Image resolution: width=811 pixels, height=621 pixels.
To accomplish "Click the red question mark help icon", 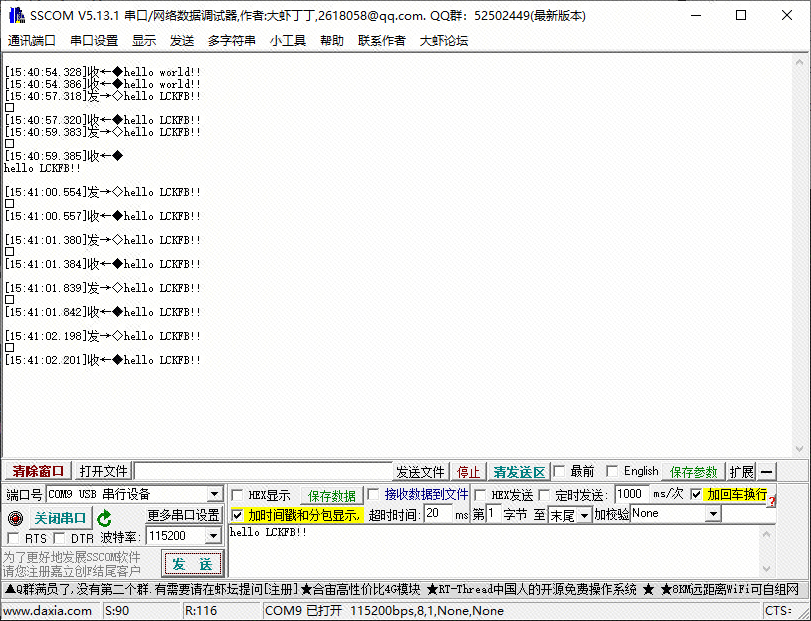I will point(771,500).
